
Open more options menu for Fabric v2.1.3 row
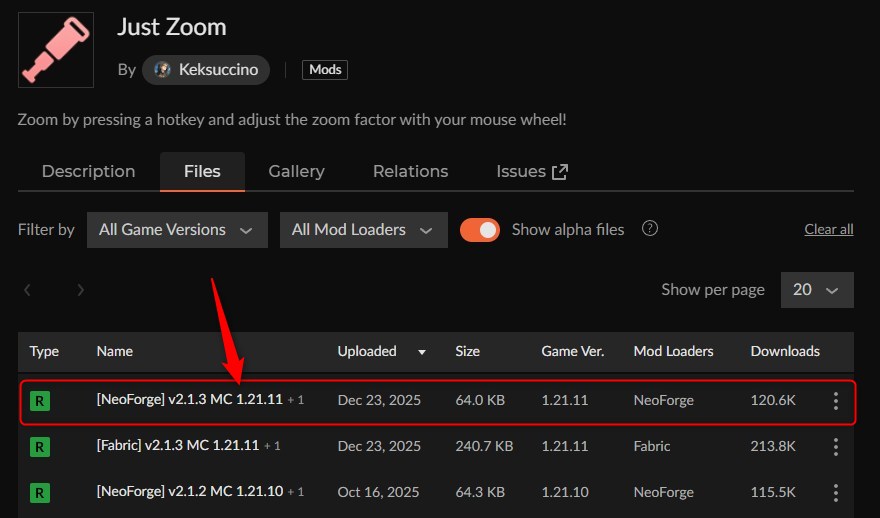tap(836, 447)
